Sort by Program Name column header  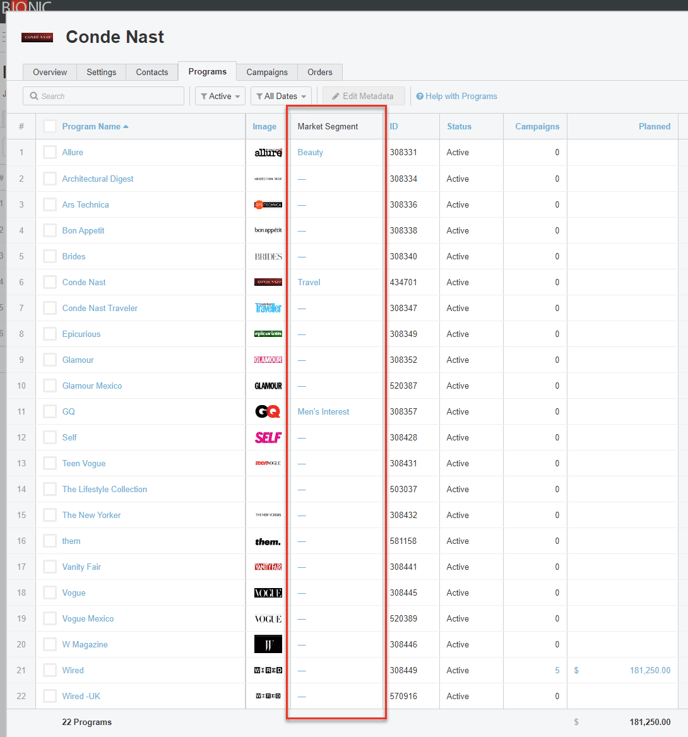(94, 127)
